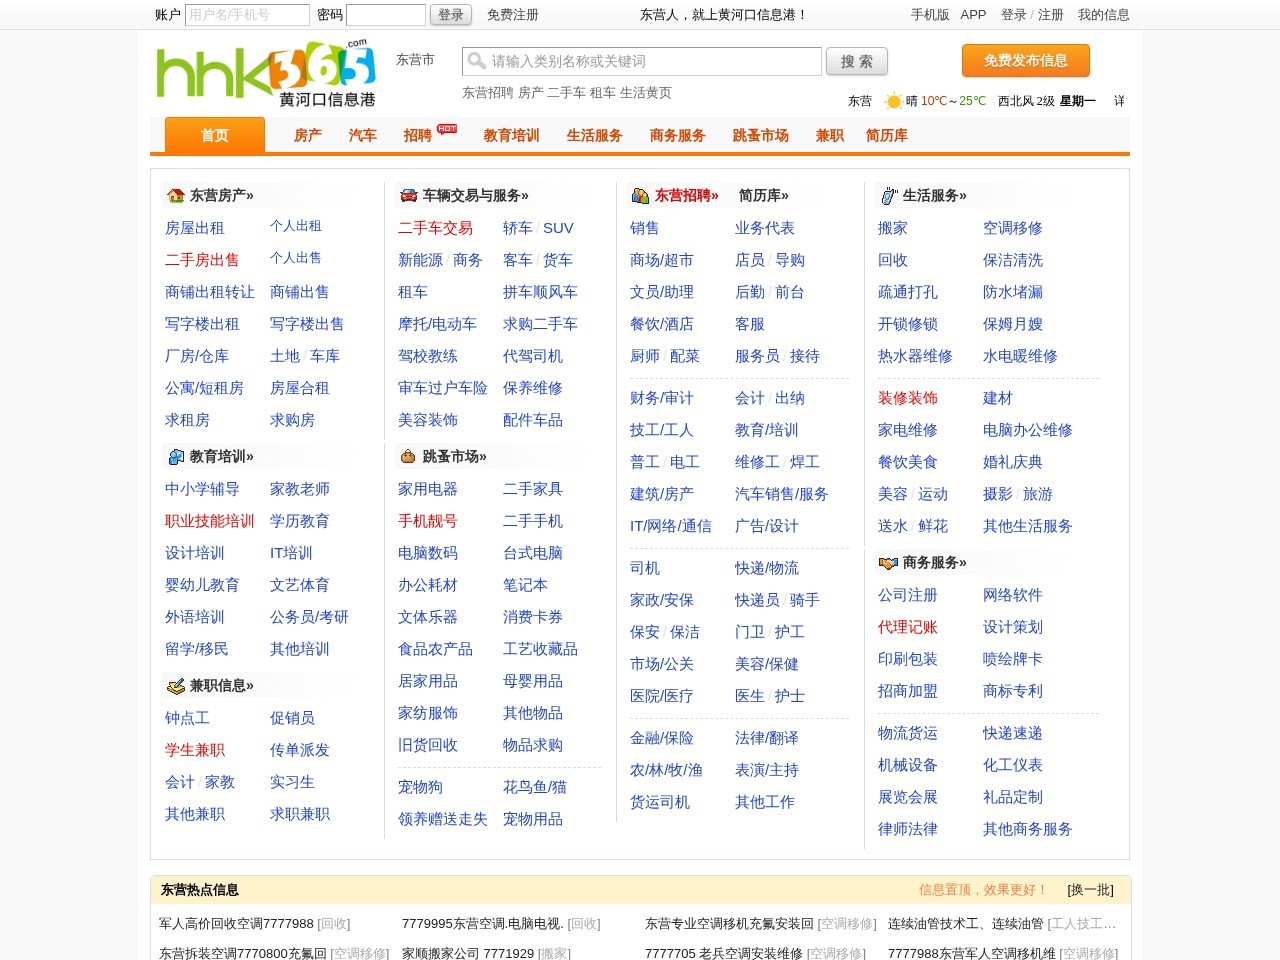Click the house icon beside 东营房产
The width and height of the screenshot is (1280, 960).
[x=176, y=196]
